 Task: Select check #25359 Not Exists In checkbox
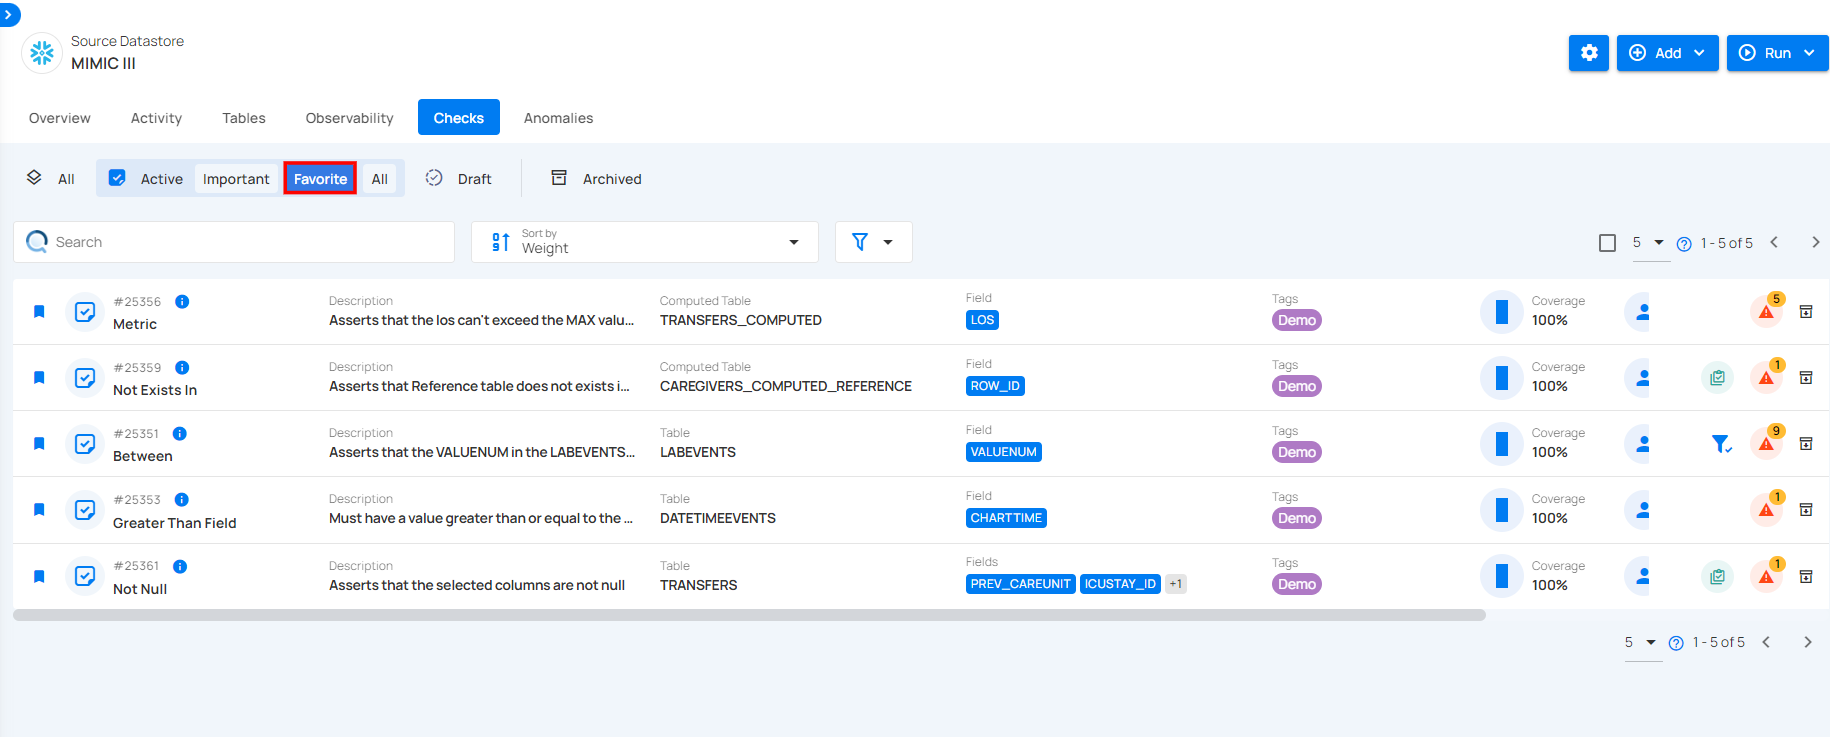coord(85,377)
